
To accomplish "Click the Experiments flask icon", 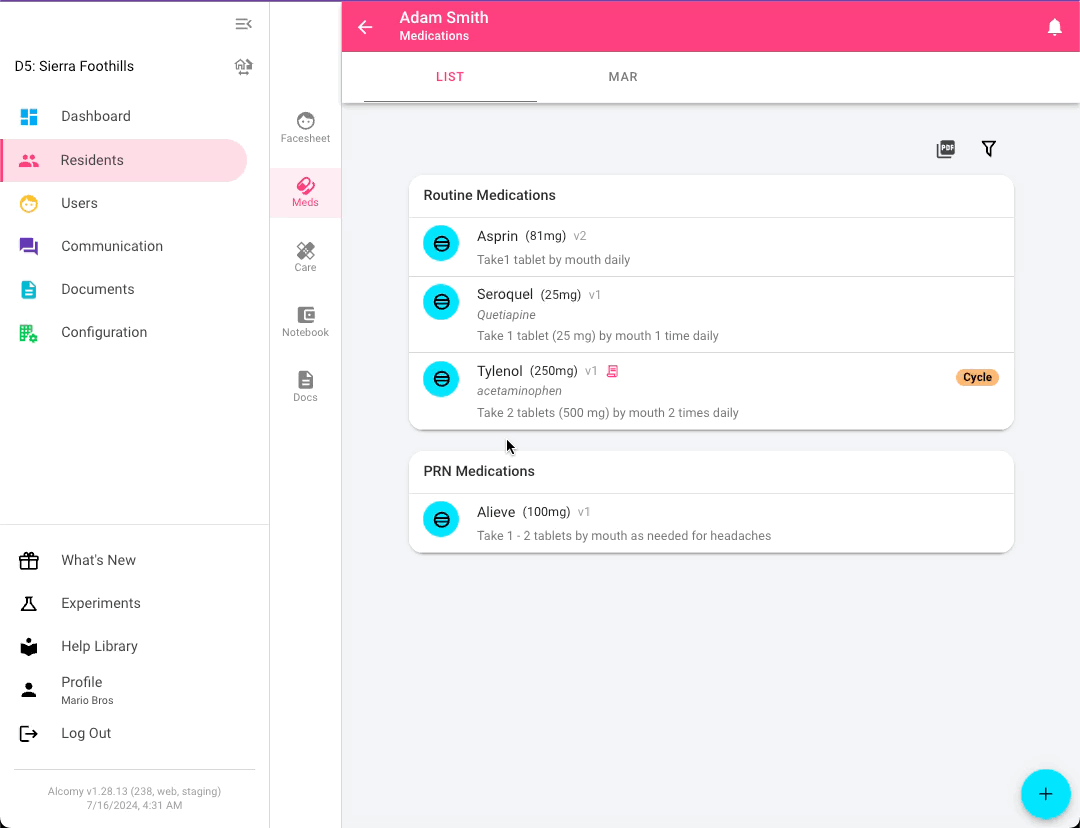I will click(x=29, y=604).
